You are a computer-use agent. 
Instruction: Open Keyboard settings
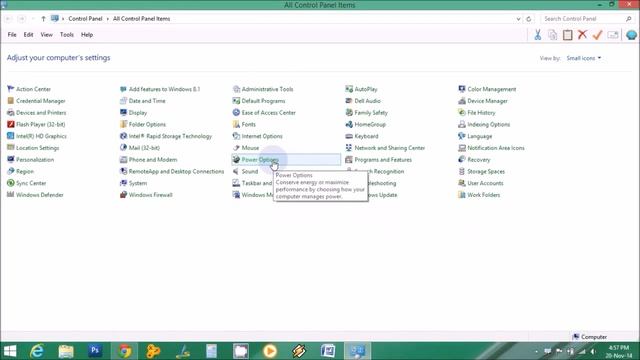[362, 136]
